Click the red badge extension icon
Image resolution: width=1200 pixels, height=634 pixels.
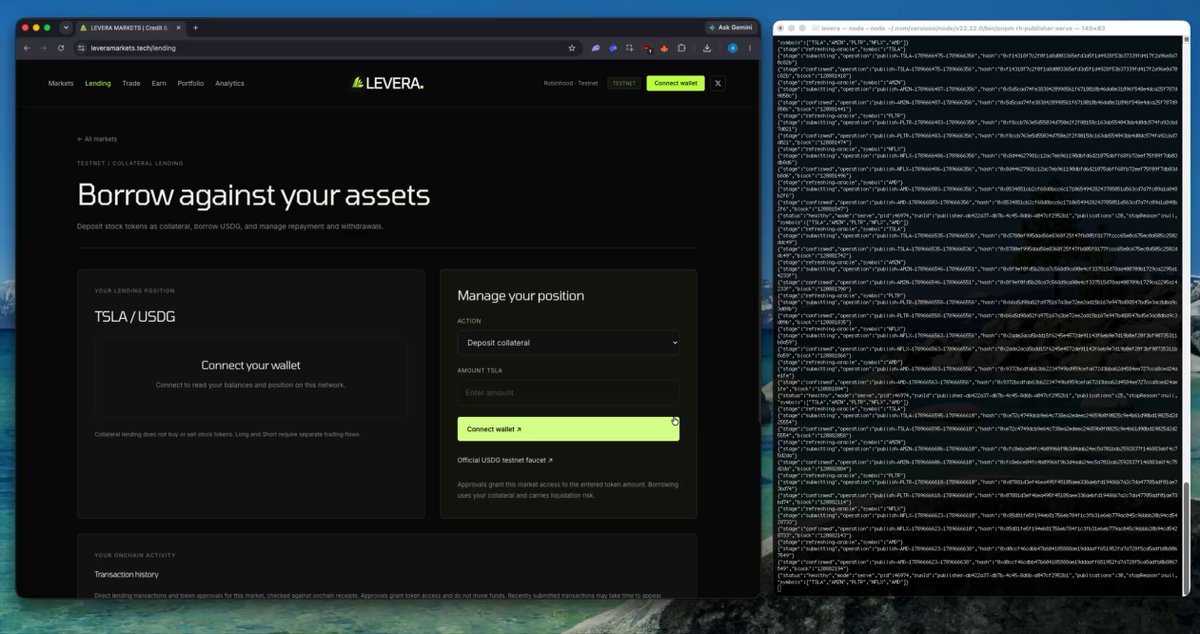647,47
